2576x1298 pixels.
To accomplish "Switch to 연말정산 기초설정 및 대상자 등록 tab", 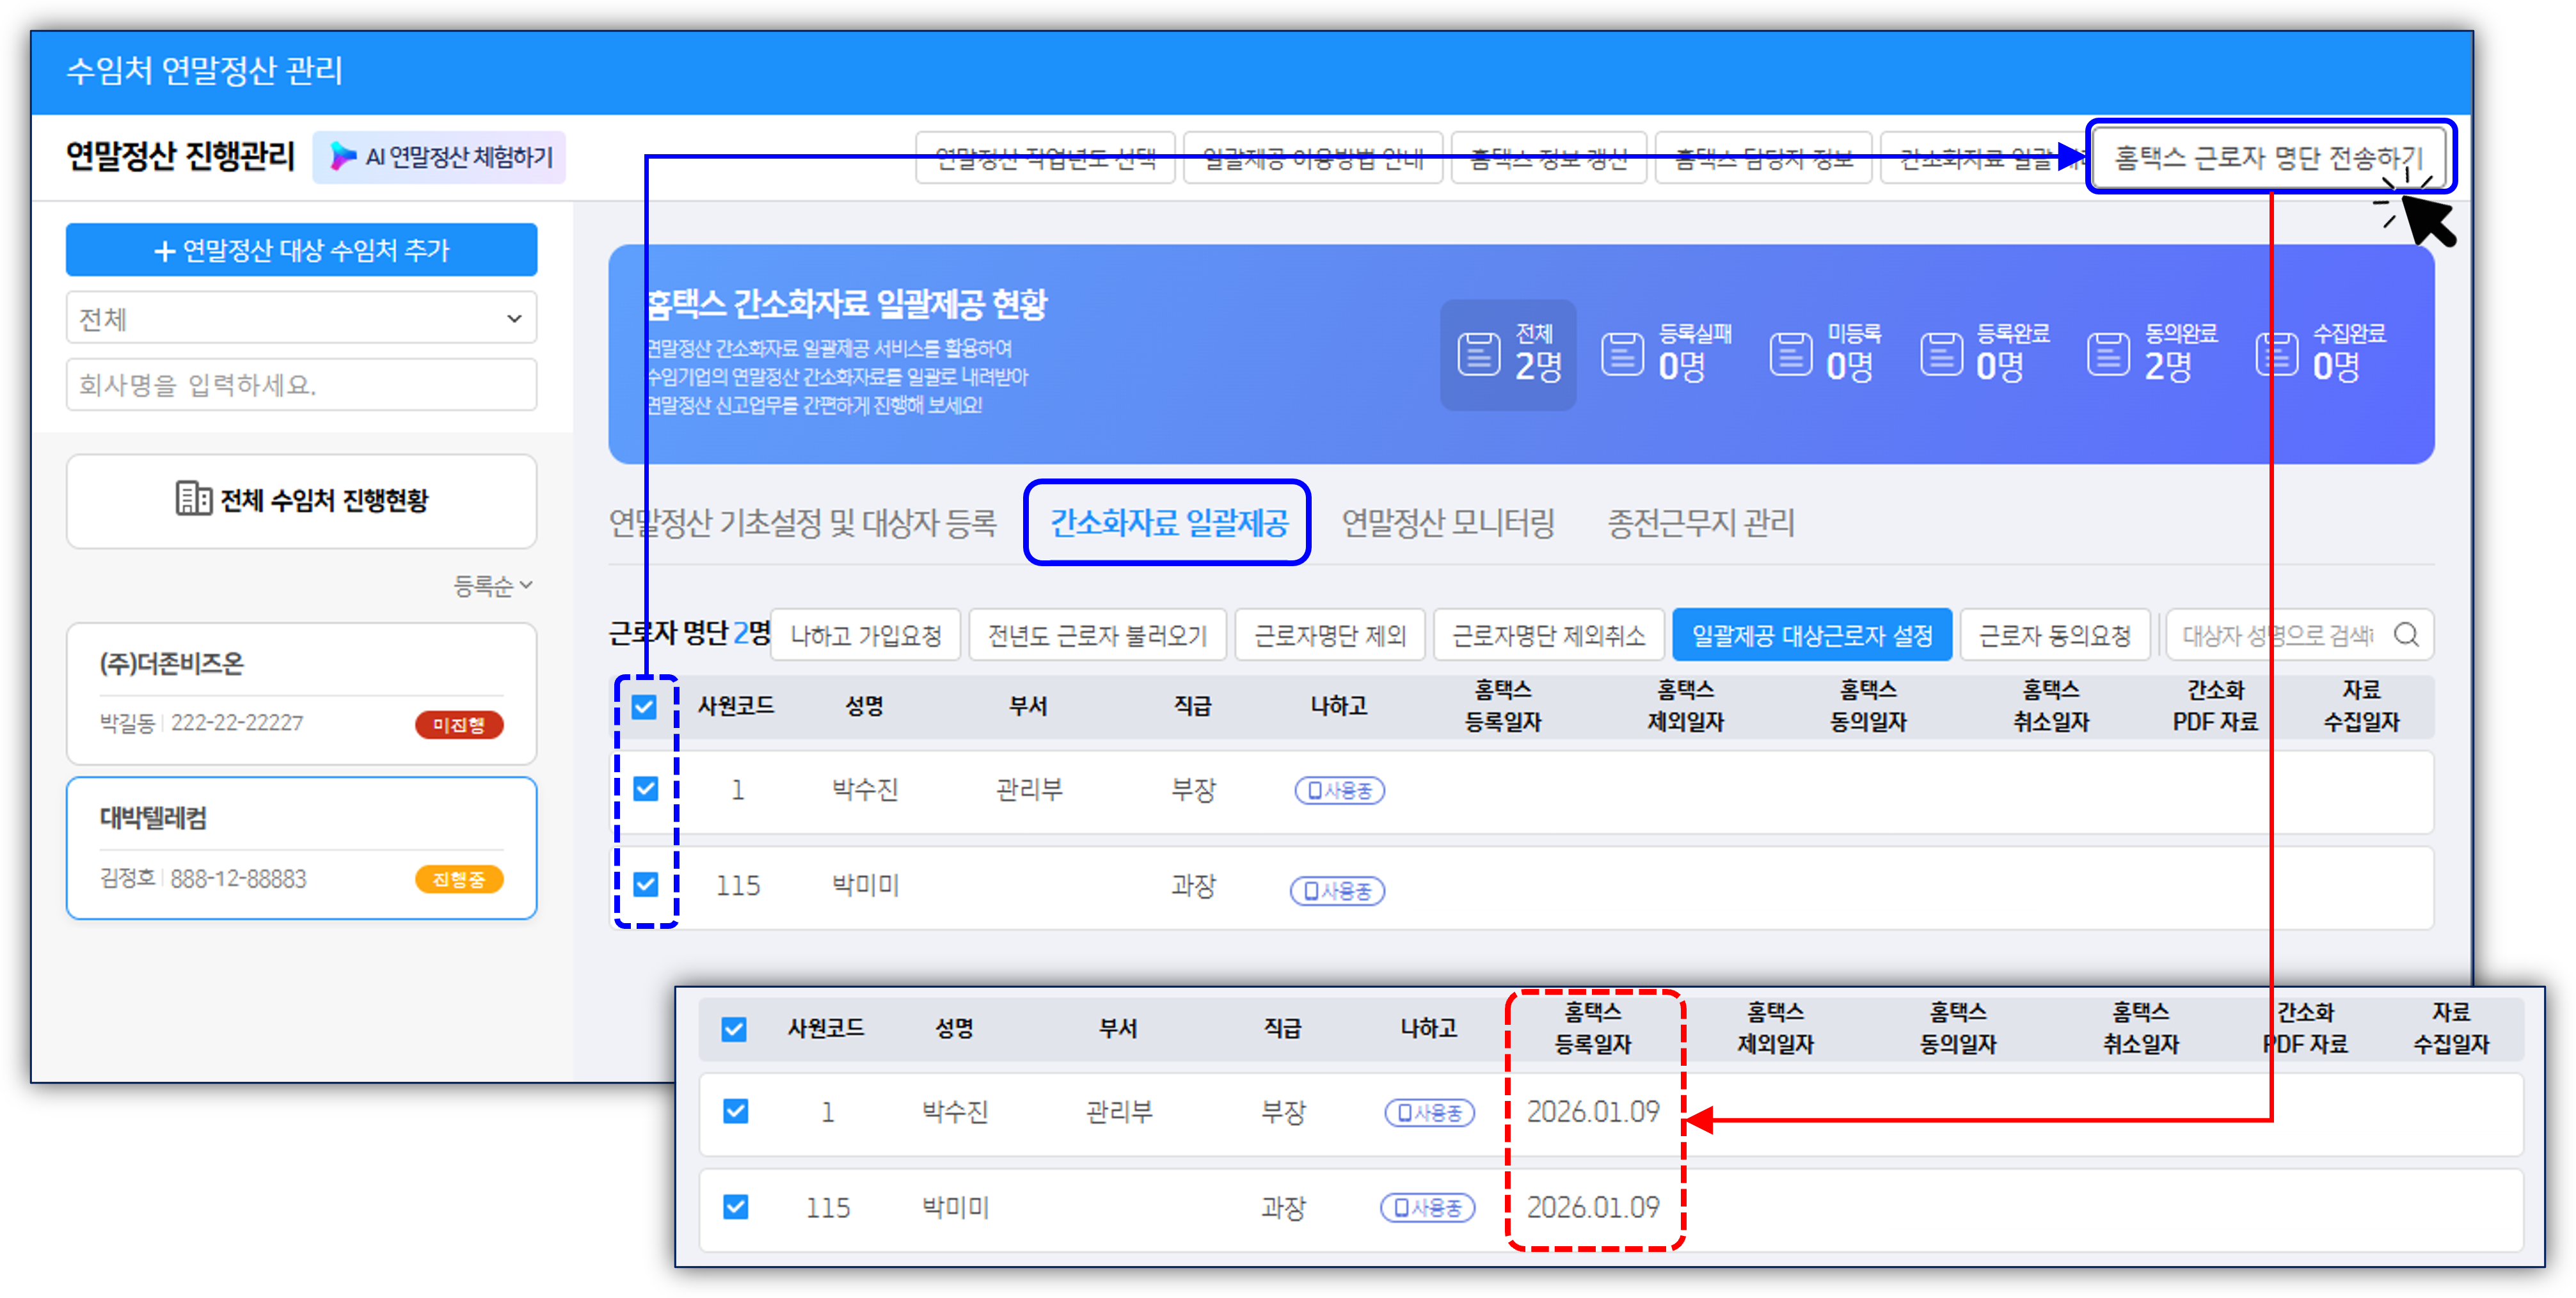I will click(x=802, y=522).
